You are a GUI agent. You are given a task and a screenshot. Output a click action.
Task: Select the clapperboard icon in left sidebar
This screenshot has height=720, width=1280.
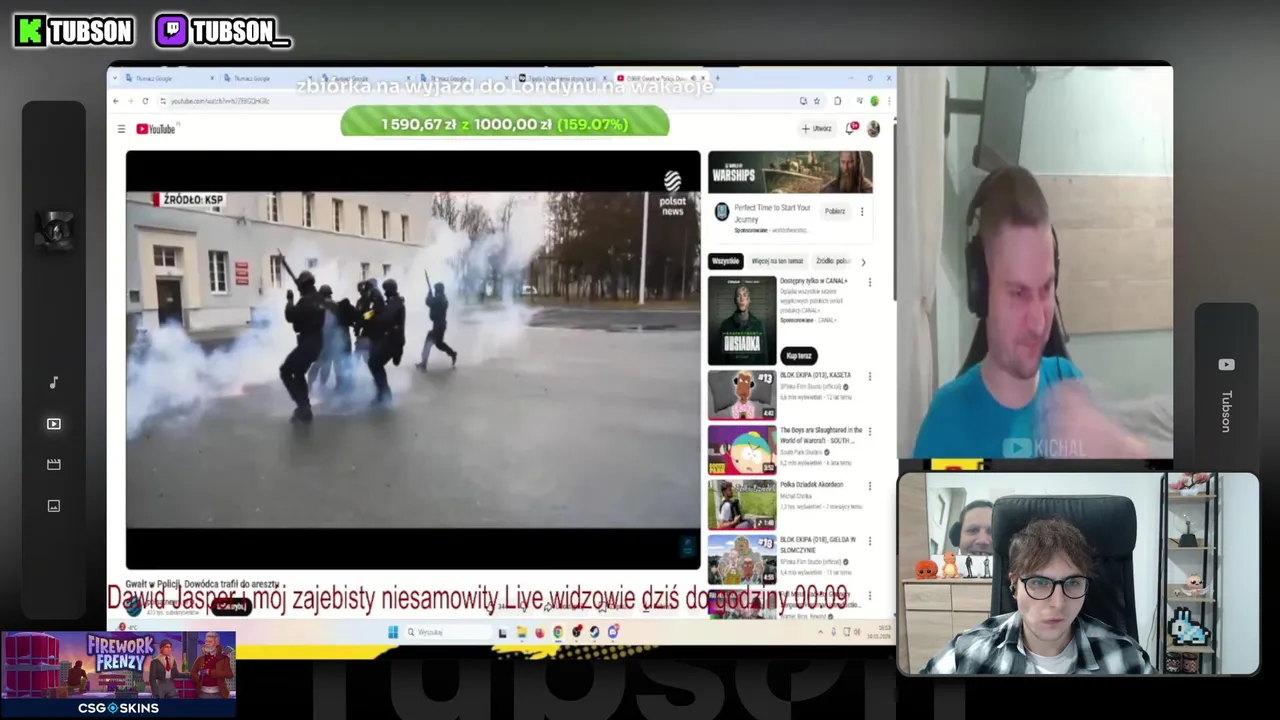point(54,464)
